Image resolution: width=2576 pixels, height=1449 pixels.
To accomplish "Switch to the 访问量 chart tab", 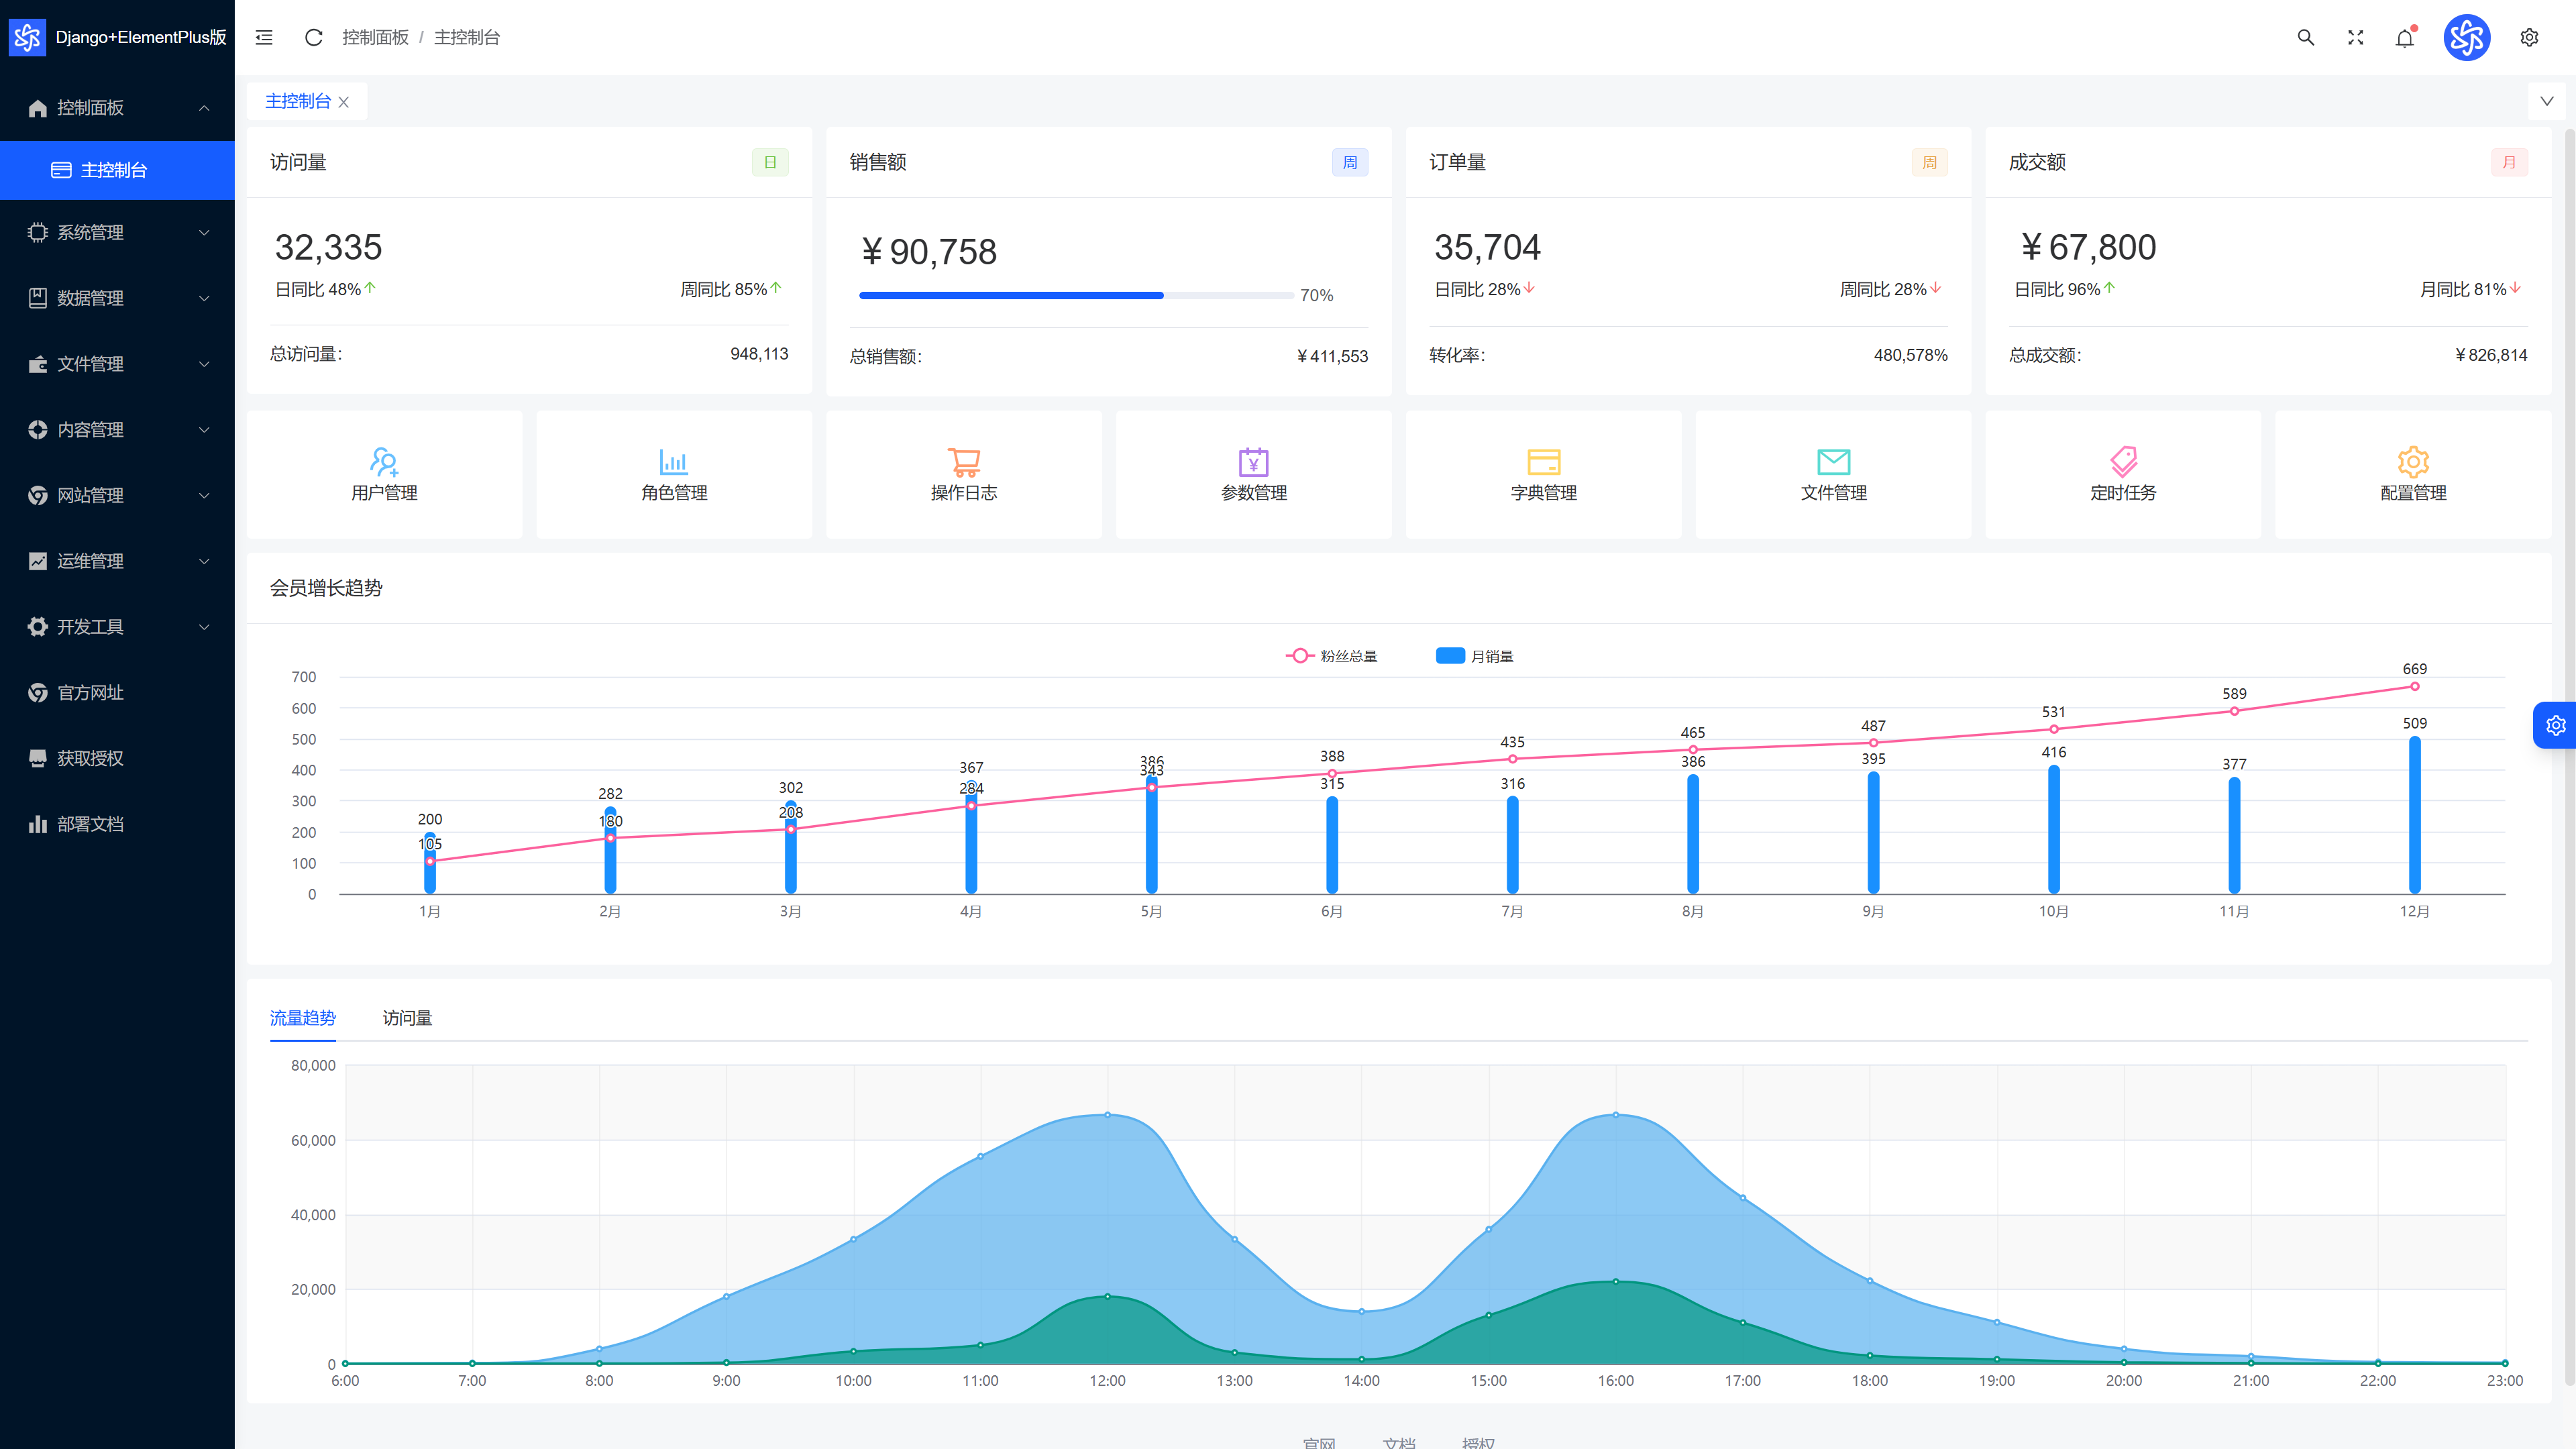I will coord(407,1017).
